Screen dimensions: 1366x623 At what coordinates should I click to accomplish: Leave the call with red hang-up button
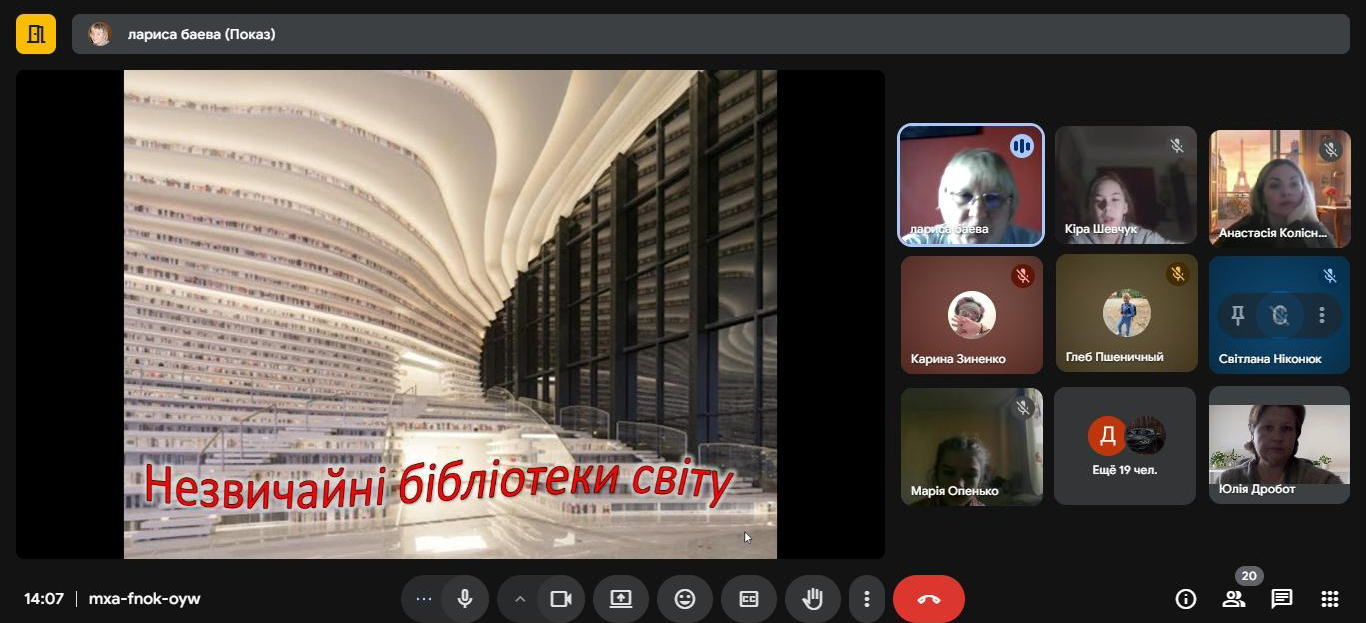928,599
